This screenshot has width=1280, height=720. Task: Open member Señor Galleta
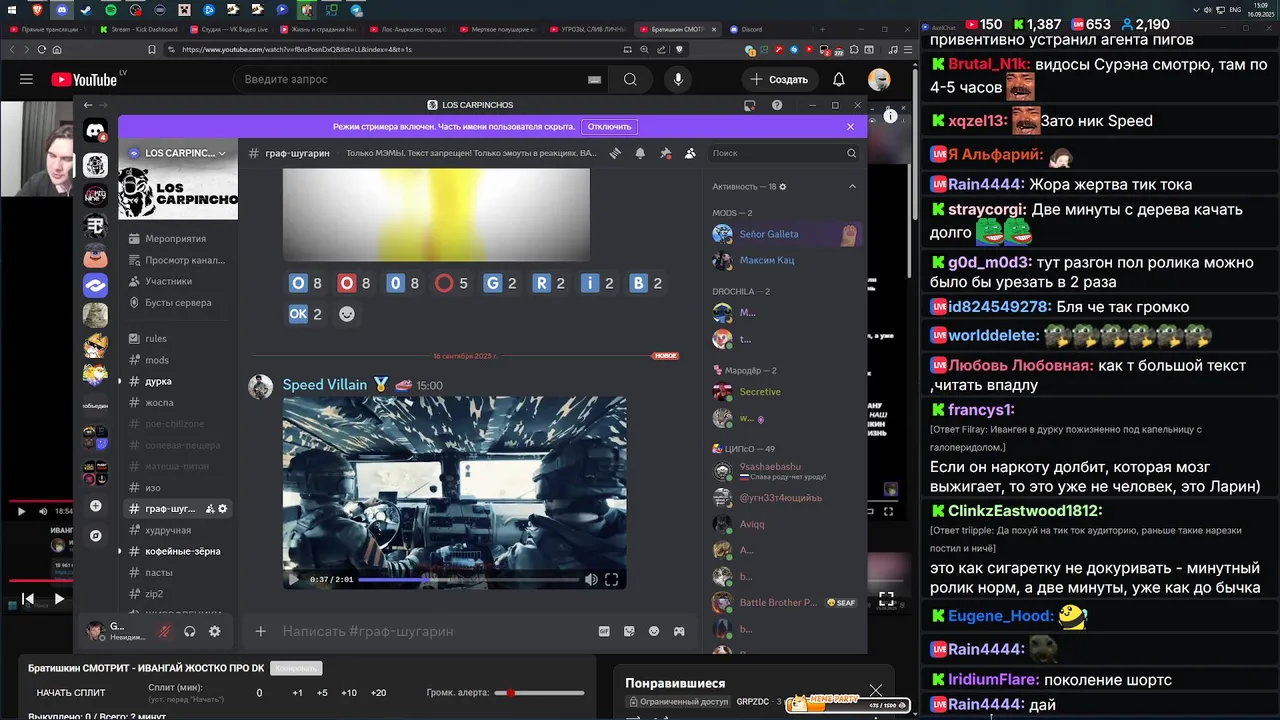click(784, 234)
